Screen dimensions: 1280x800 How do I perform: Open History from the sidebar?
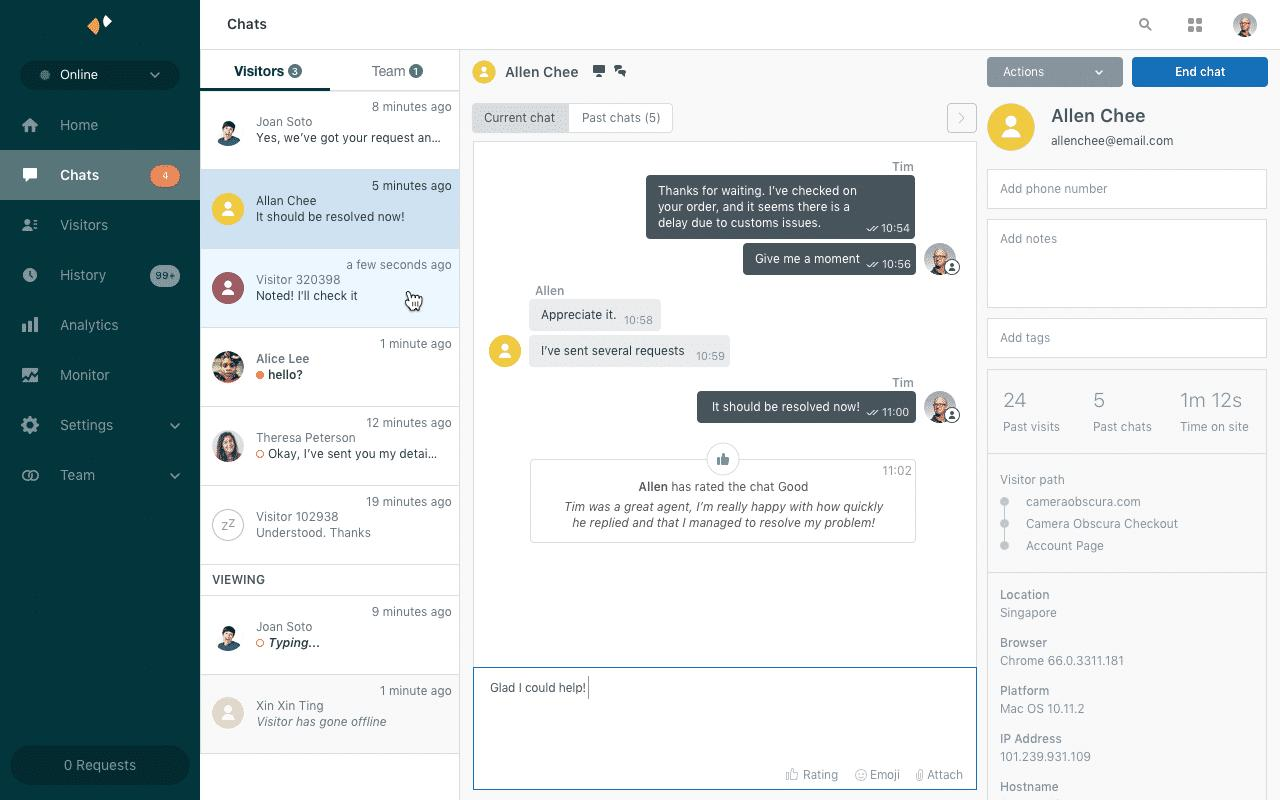tap(82, 275)
